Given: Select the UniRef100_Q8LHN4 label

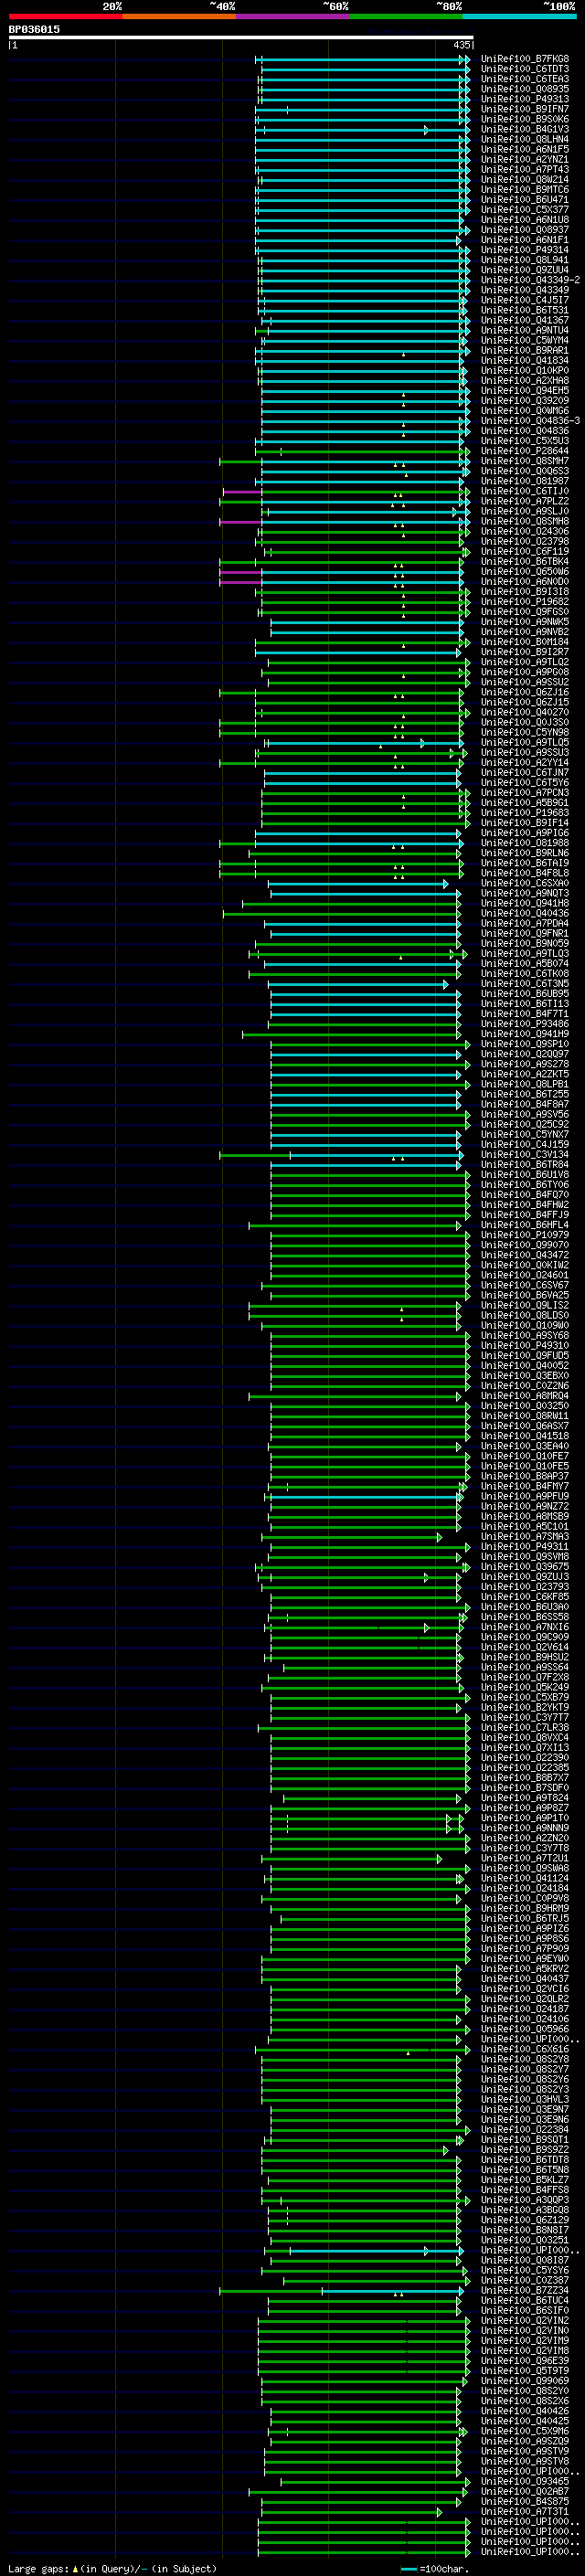Looking at the screenshot, I should (525, 139).
